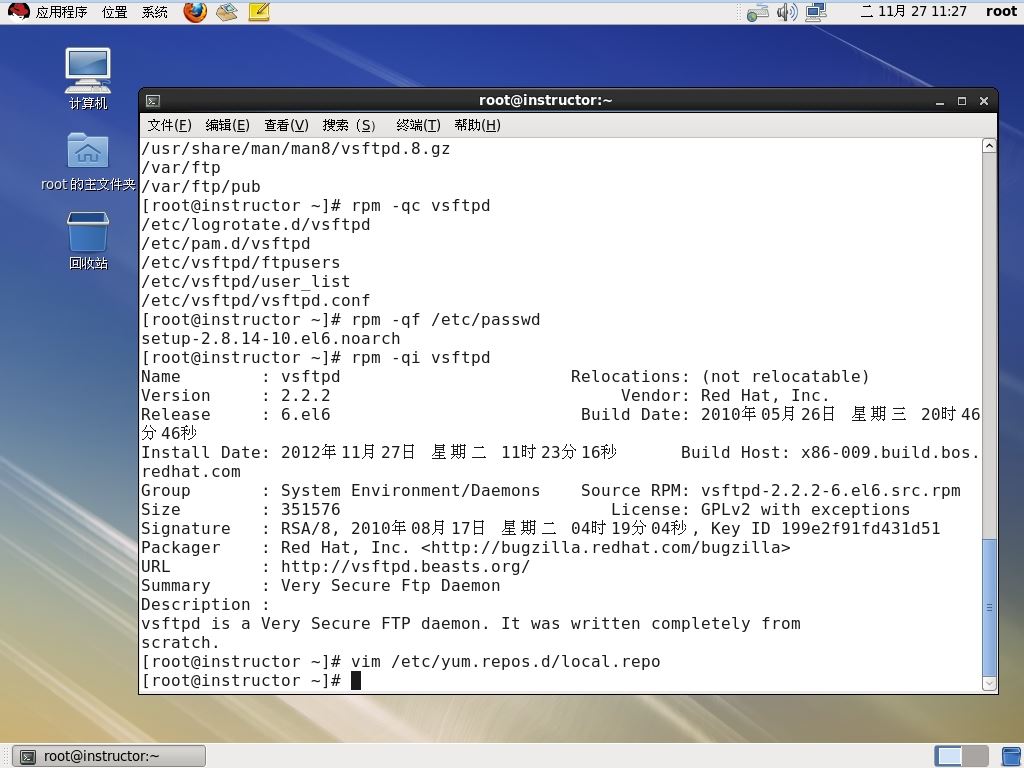Click the URL http://vsftpd.beasts.org/
1024x768 pixels.
(406, 566)
